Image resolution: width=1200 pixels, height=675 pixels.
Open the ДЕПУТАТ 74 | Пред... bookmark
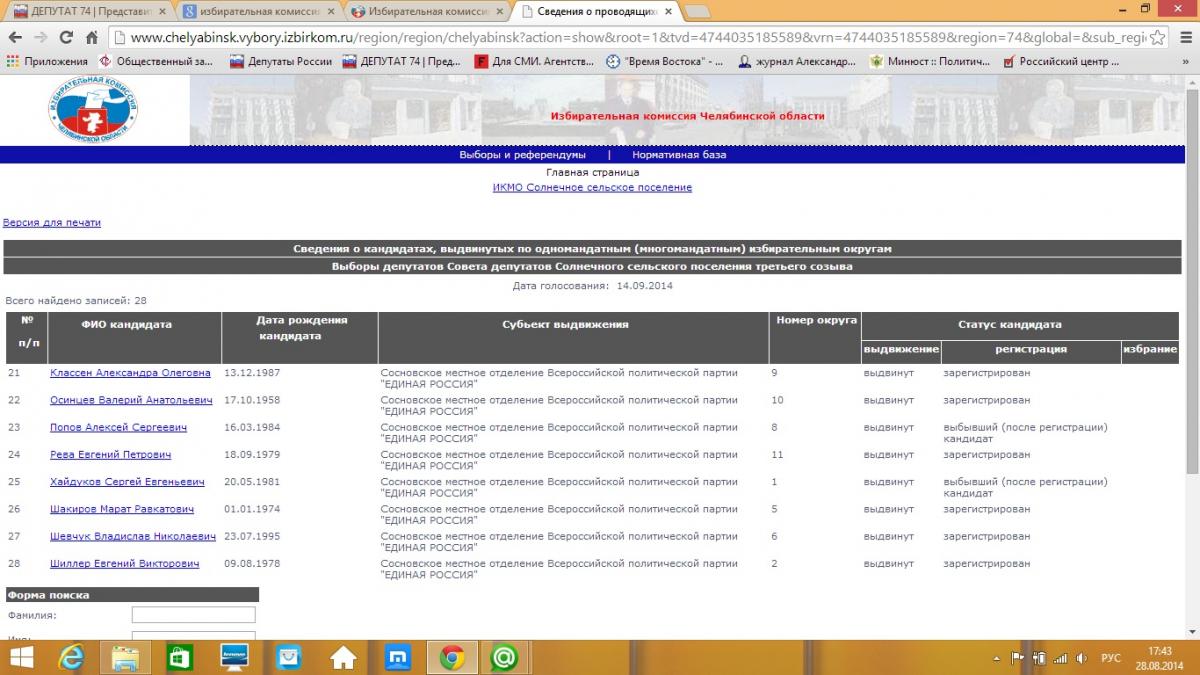pos(402,61)
